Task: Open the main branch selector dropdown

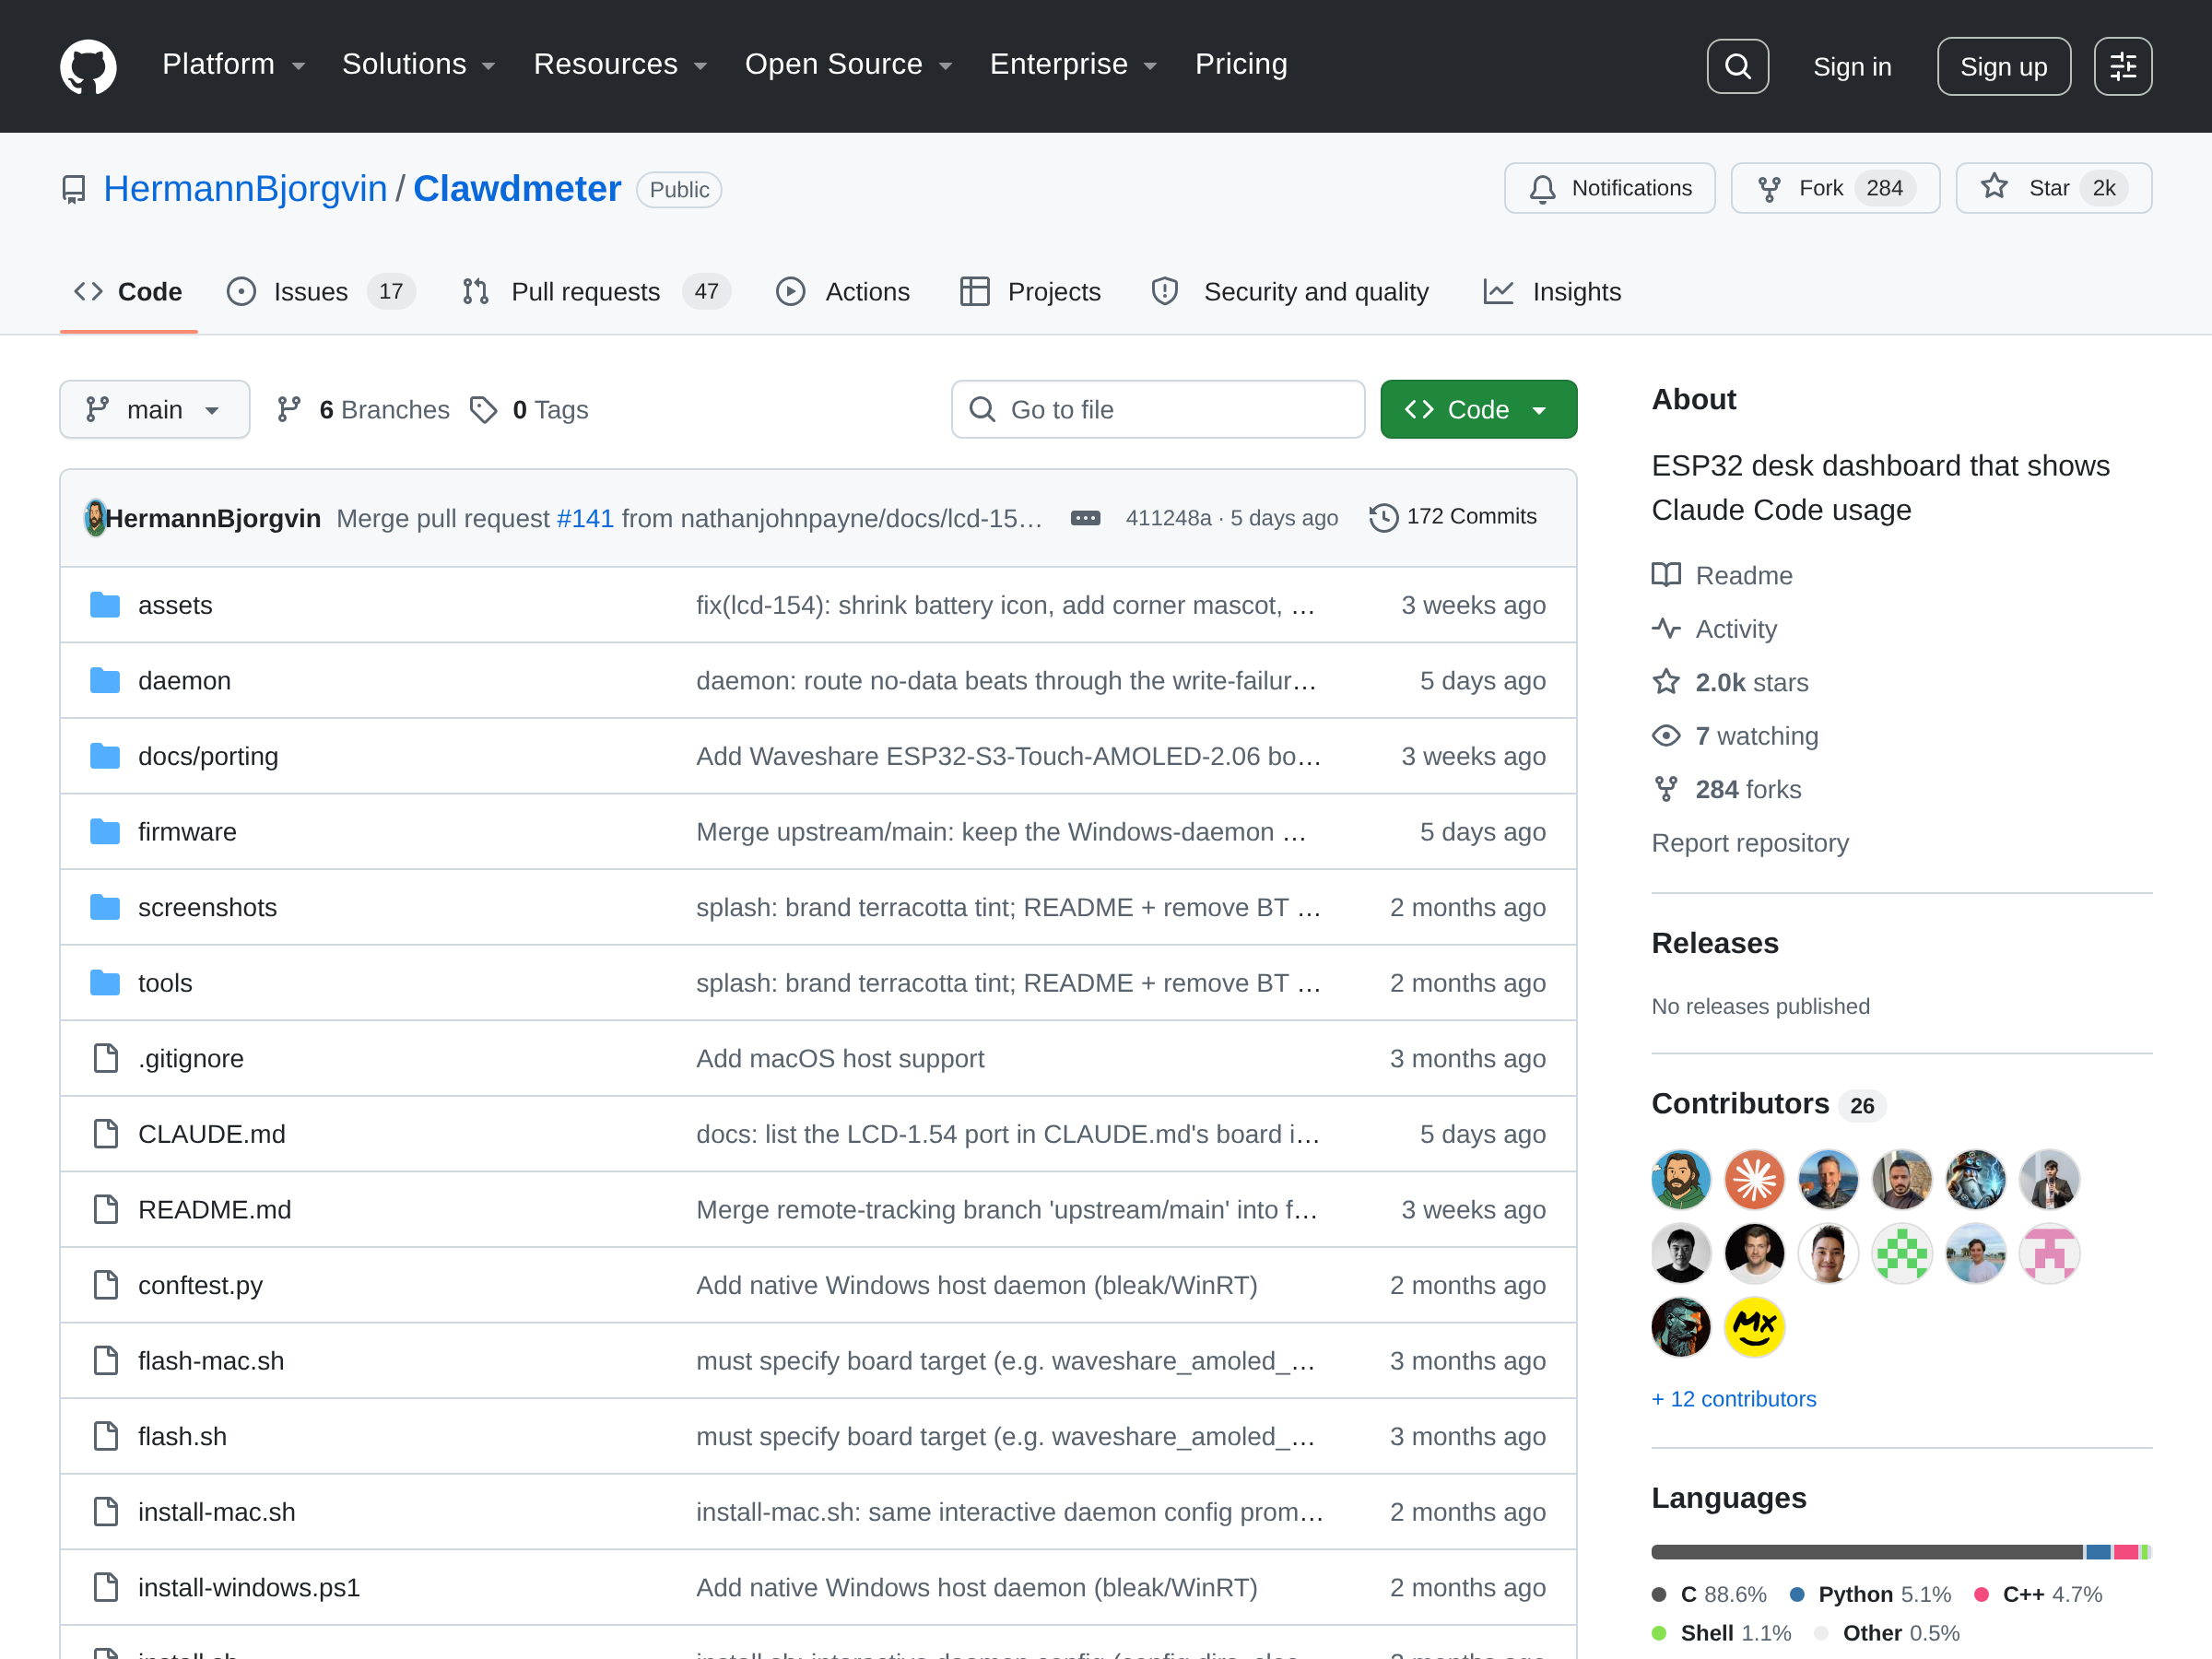Action: pos(154,409)
